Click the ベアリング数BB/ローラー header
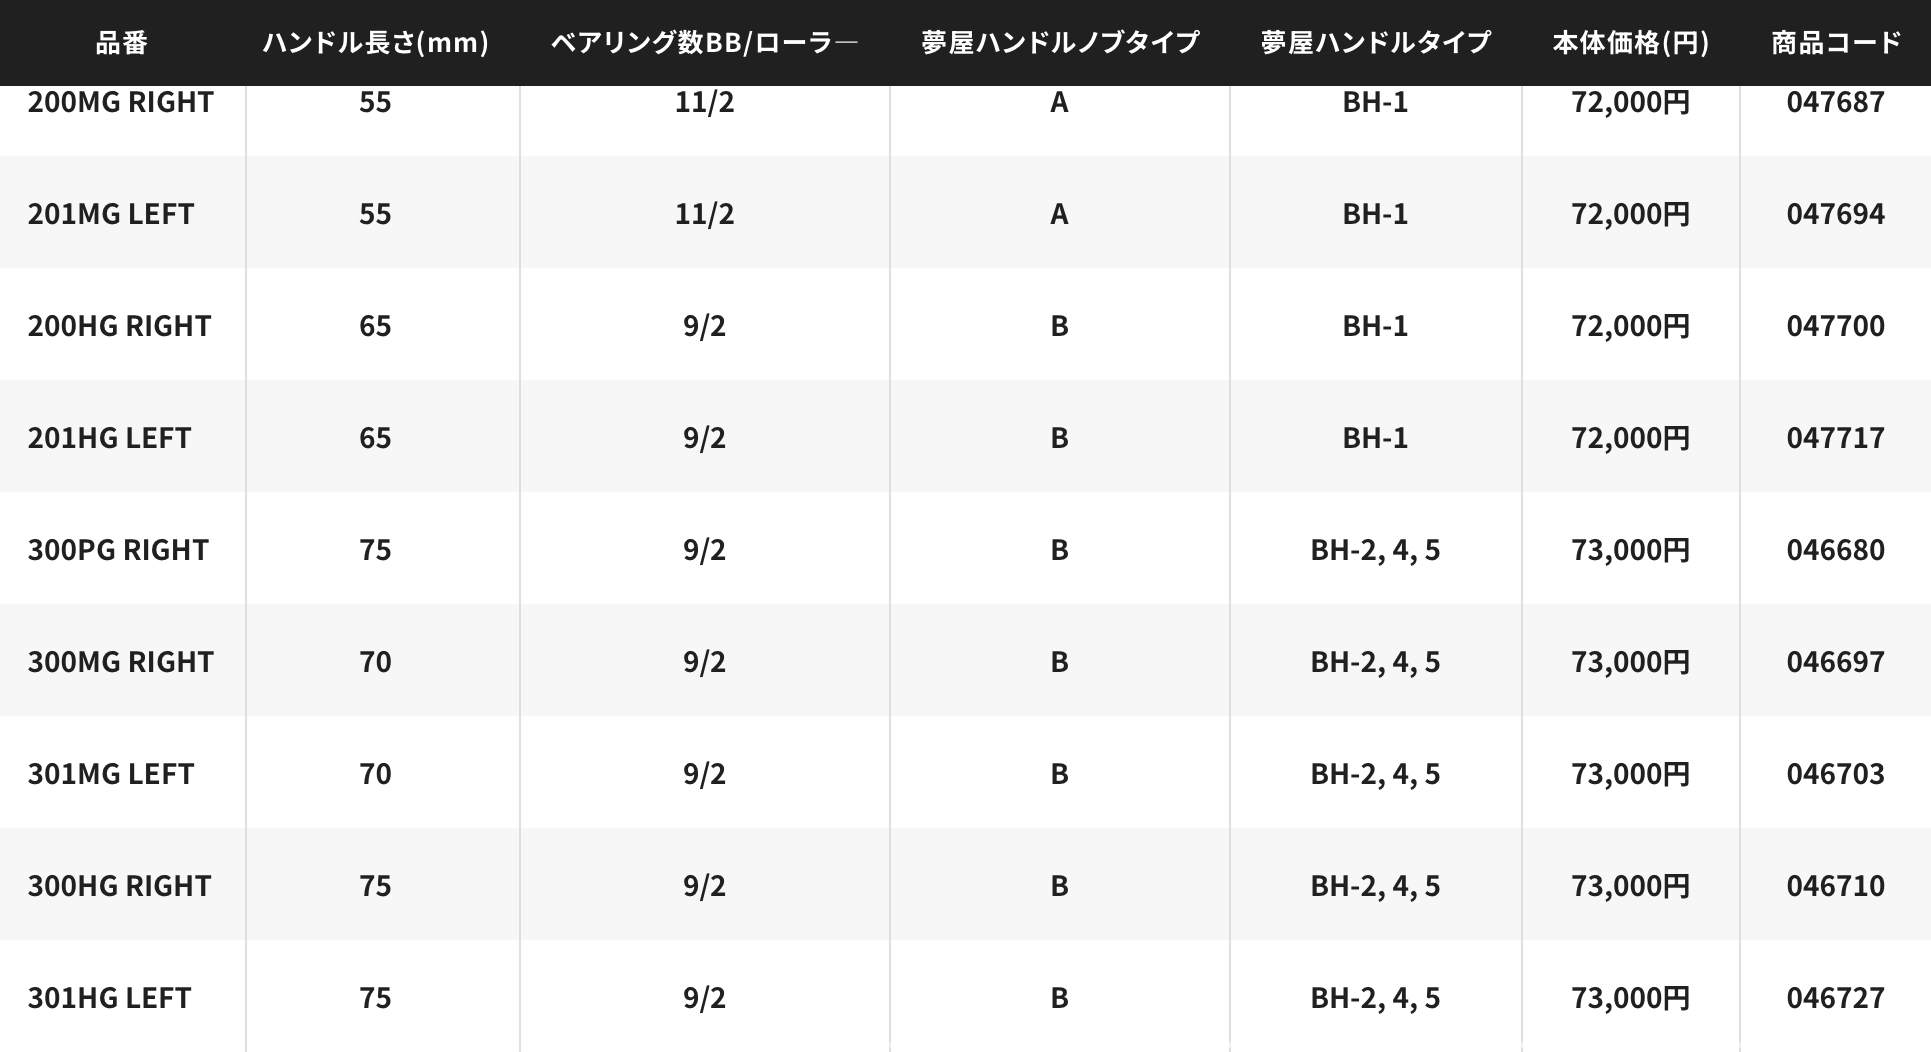The height and width of the screenshot is (1052, 1931). [x=704, y=43]
